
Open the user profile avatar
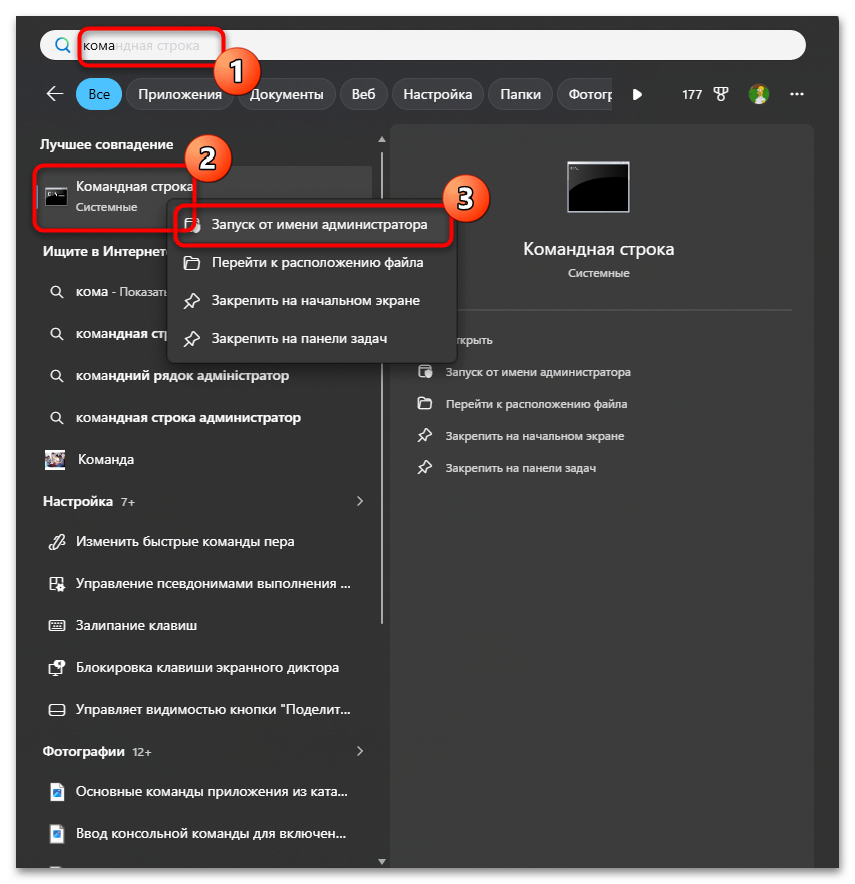759,94
